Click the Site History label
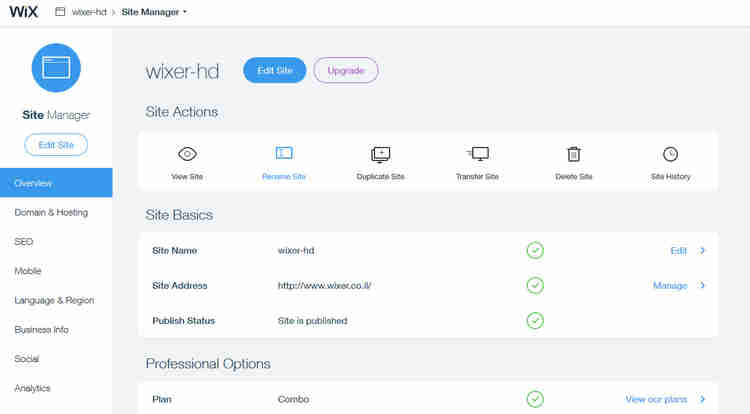Image resolution: width=750 pixels, height=414 pixels. (671, 176)
